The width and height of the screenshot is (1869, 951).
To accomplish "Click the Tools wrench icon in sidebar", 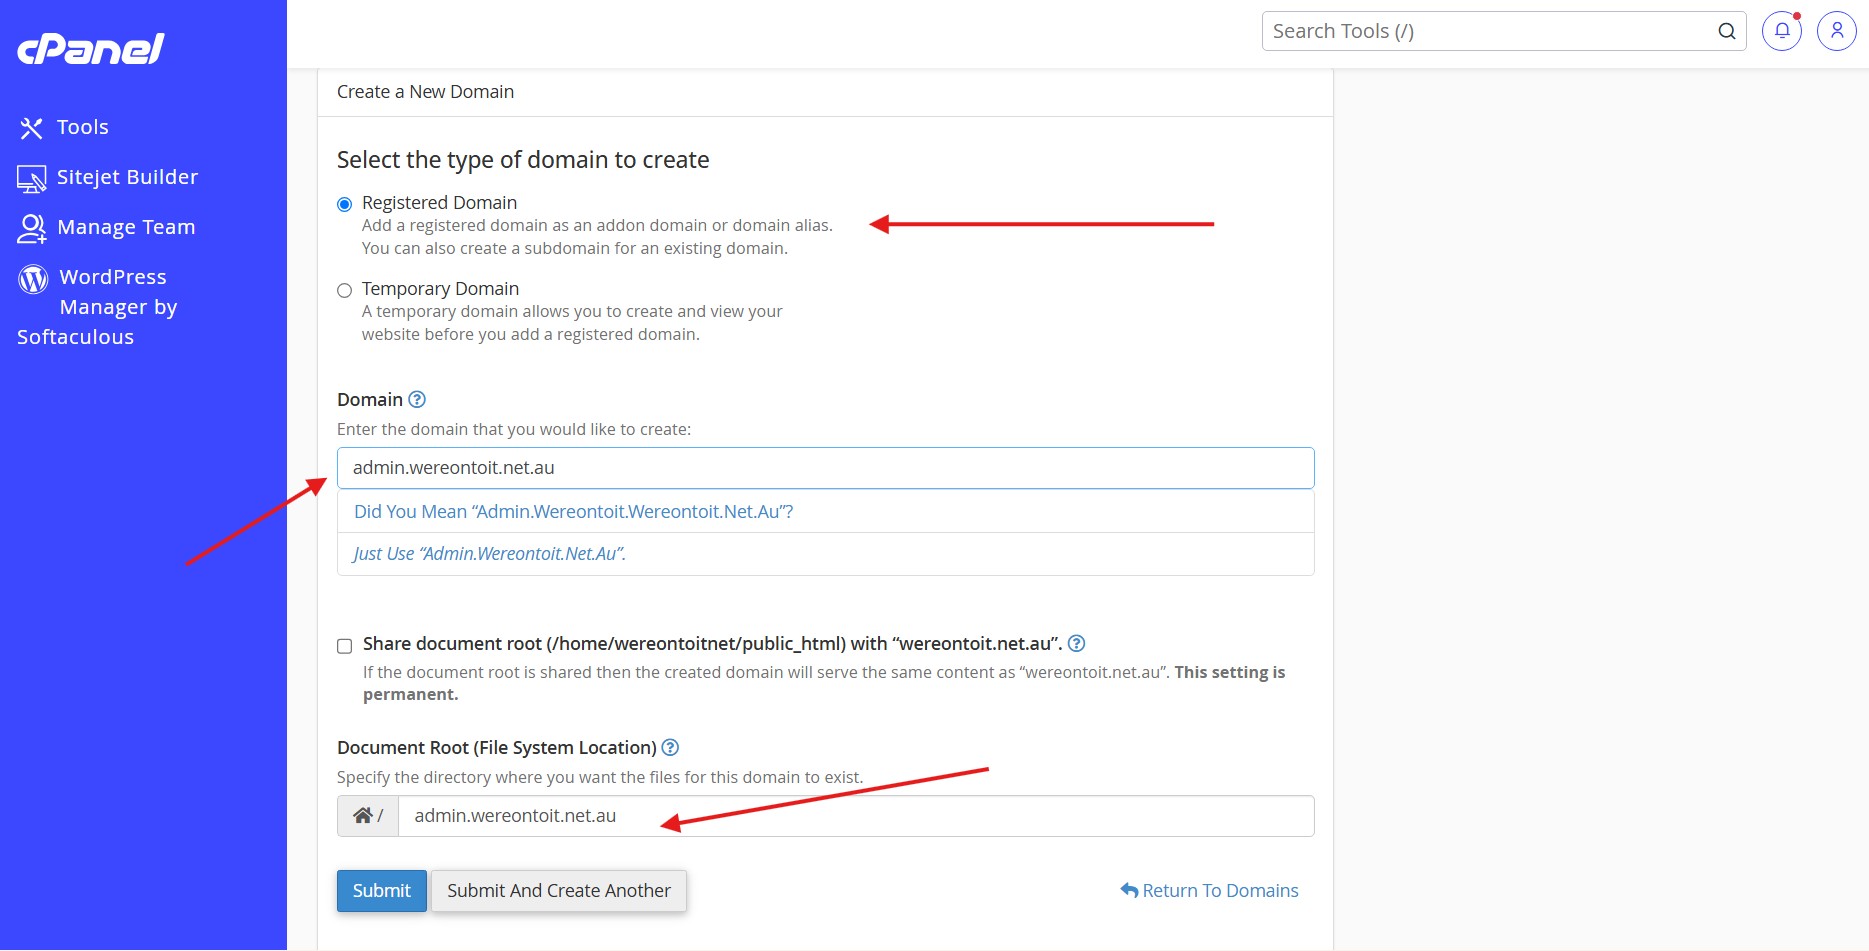I will (31, 128).
